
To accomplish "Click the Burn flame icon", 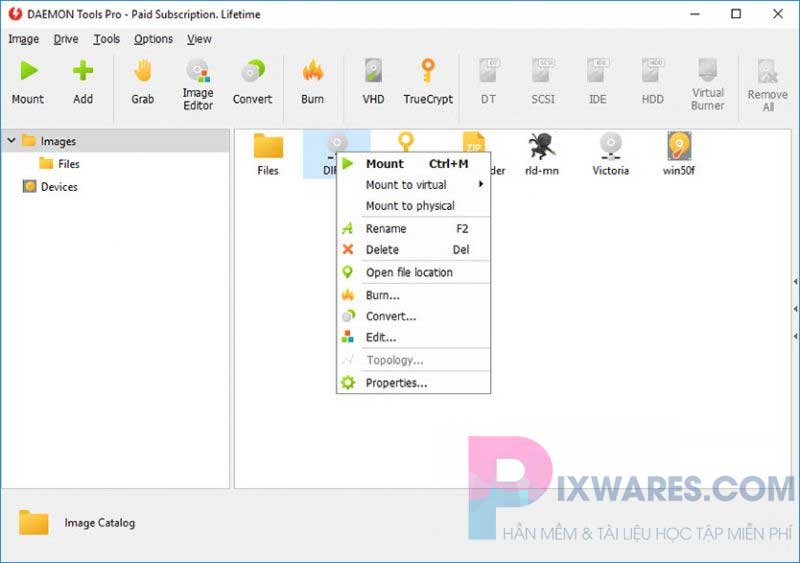I will click(312, 80).
